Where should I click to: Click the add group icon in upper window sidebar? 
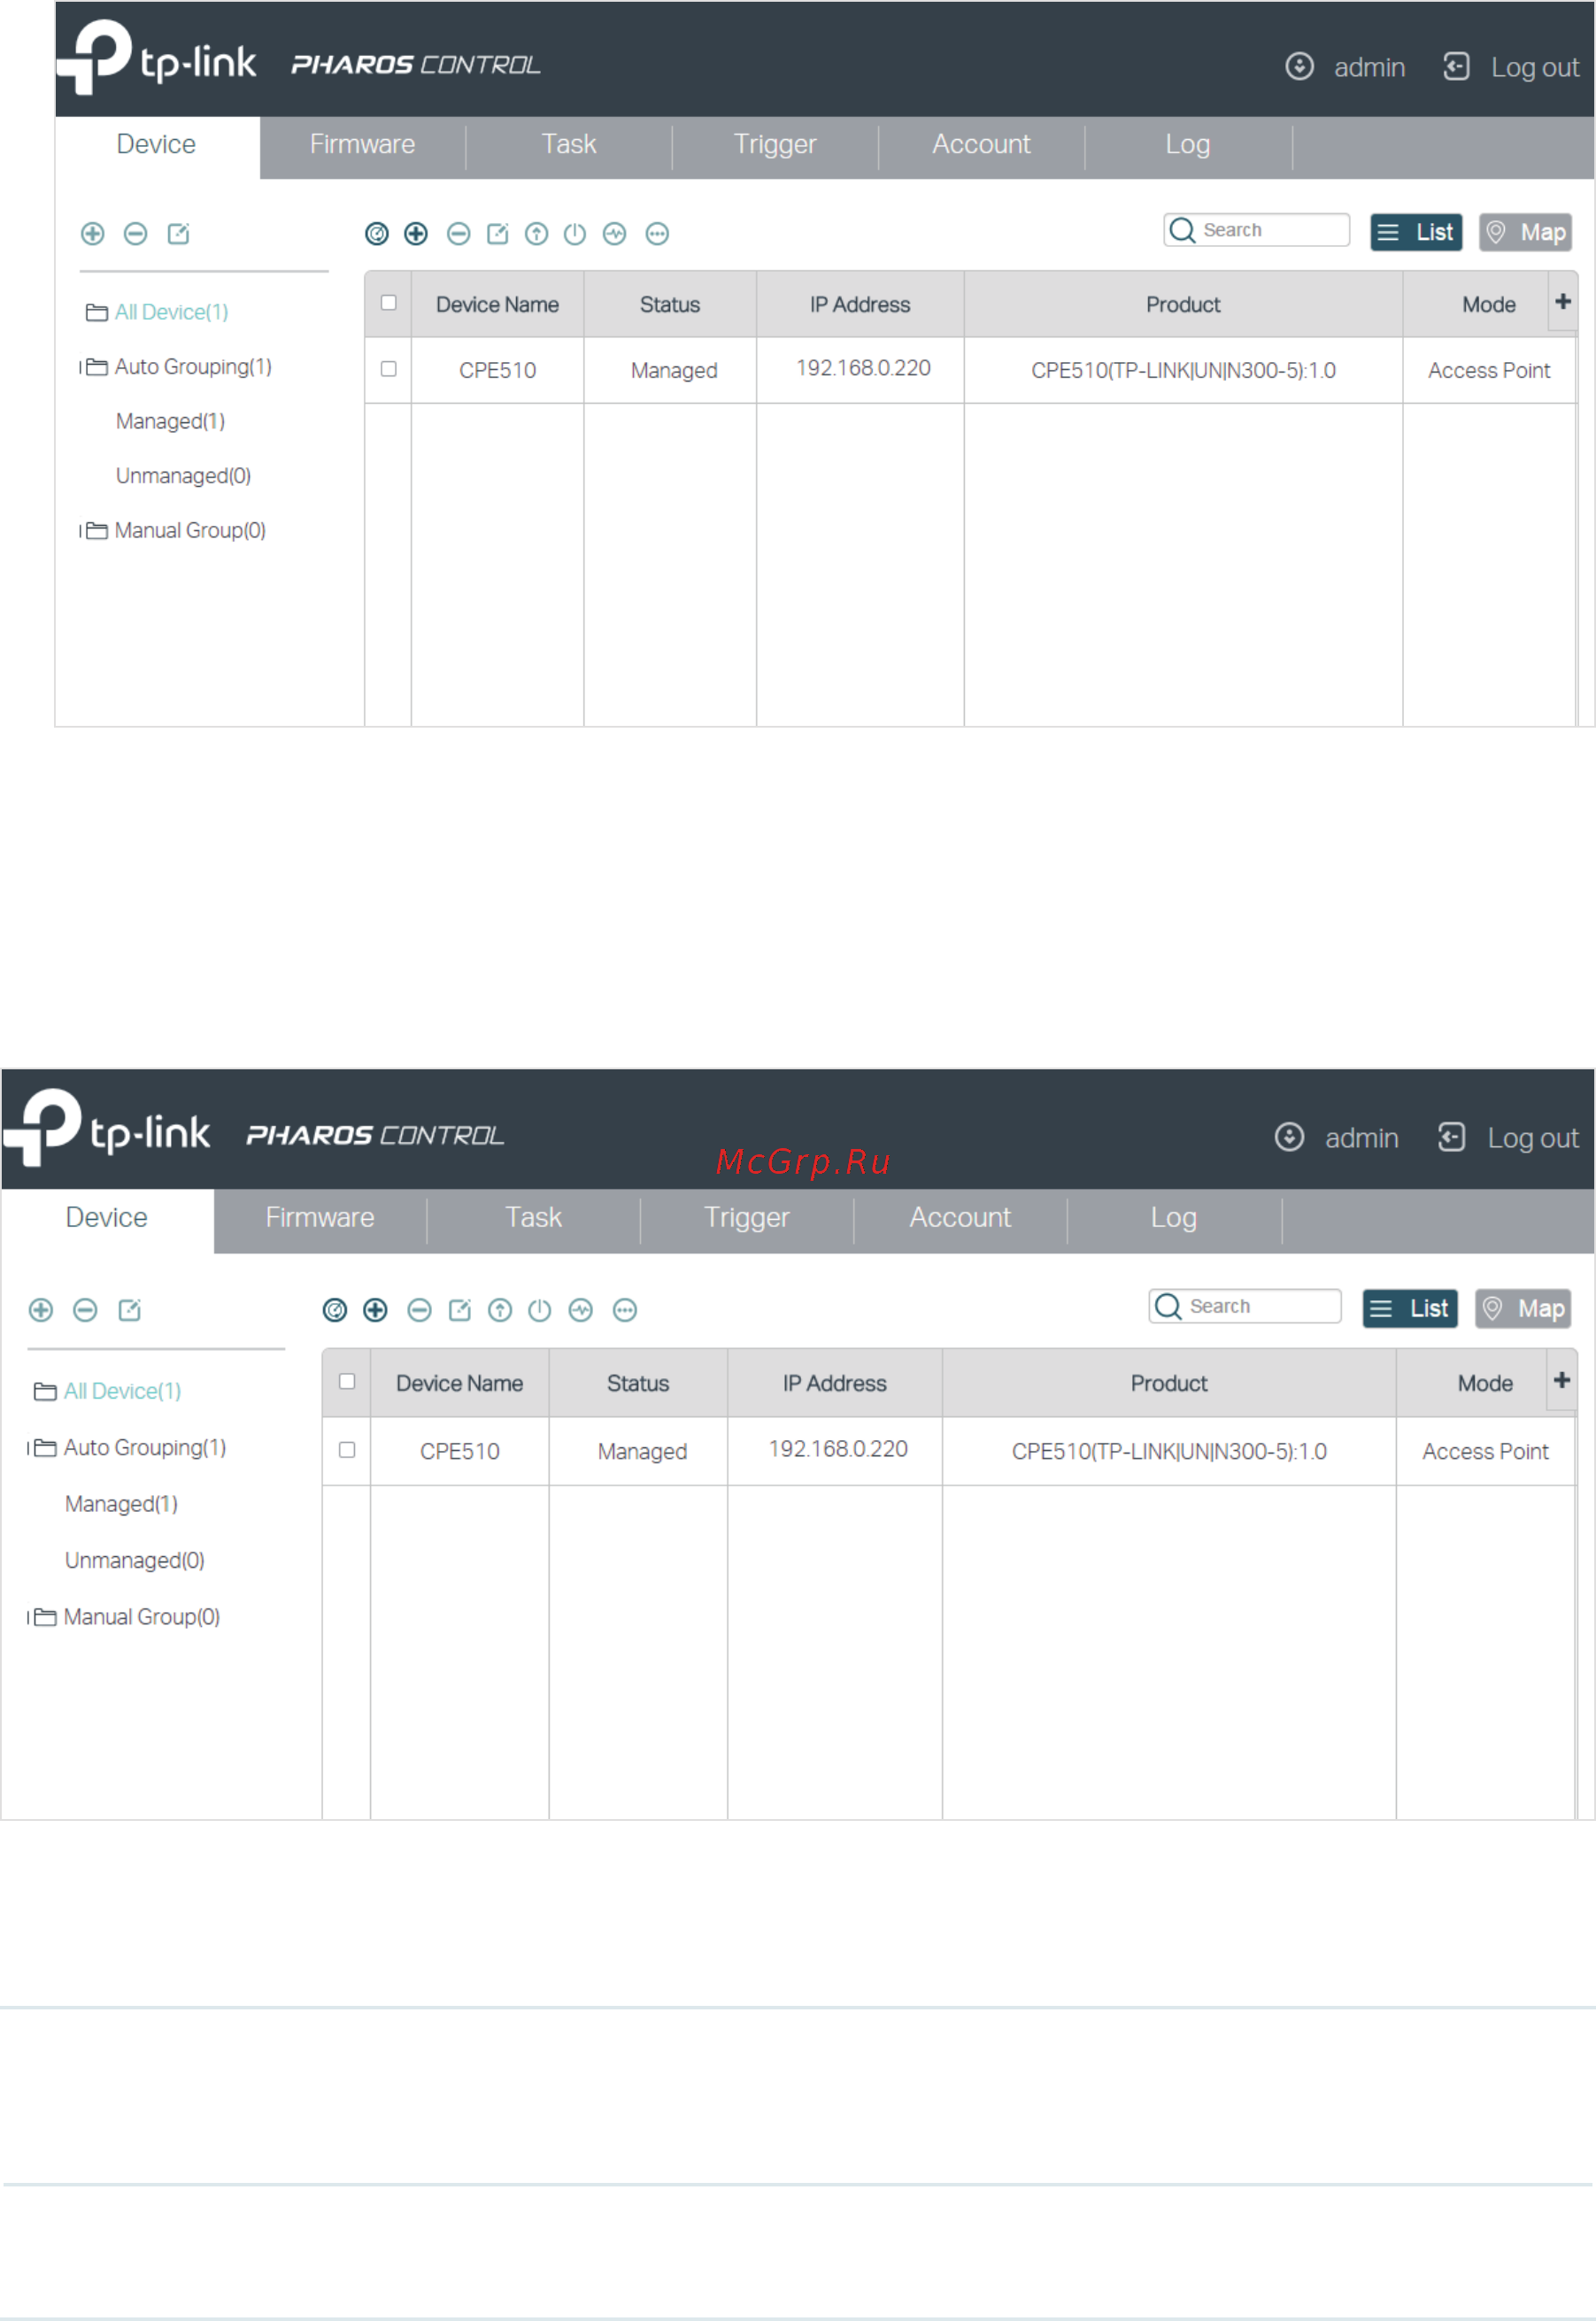pyautogui.click(x=93, y=234)
